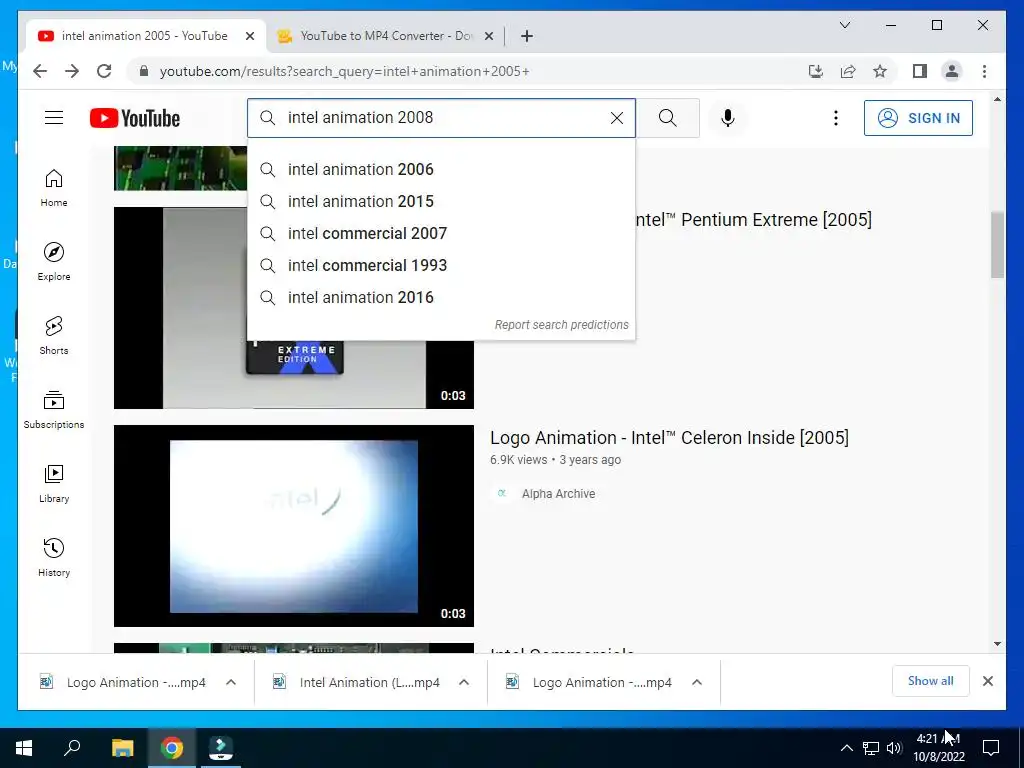Open Explore in sidebar
Image resolution: width=1024 pixels, height=768 pixels.
[x=54, y=262]
